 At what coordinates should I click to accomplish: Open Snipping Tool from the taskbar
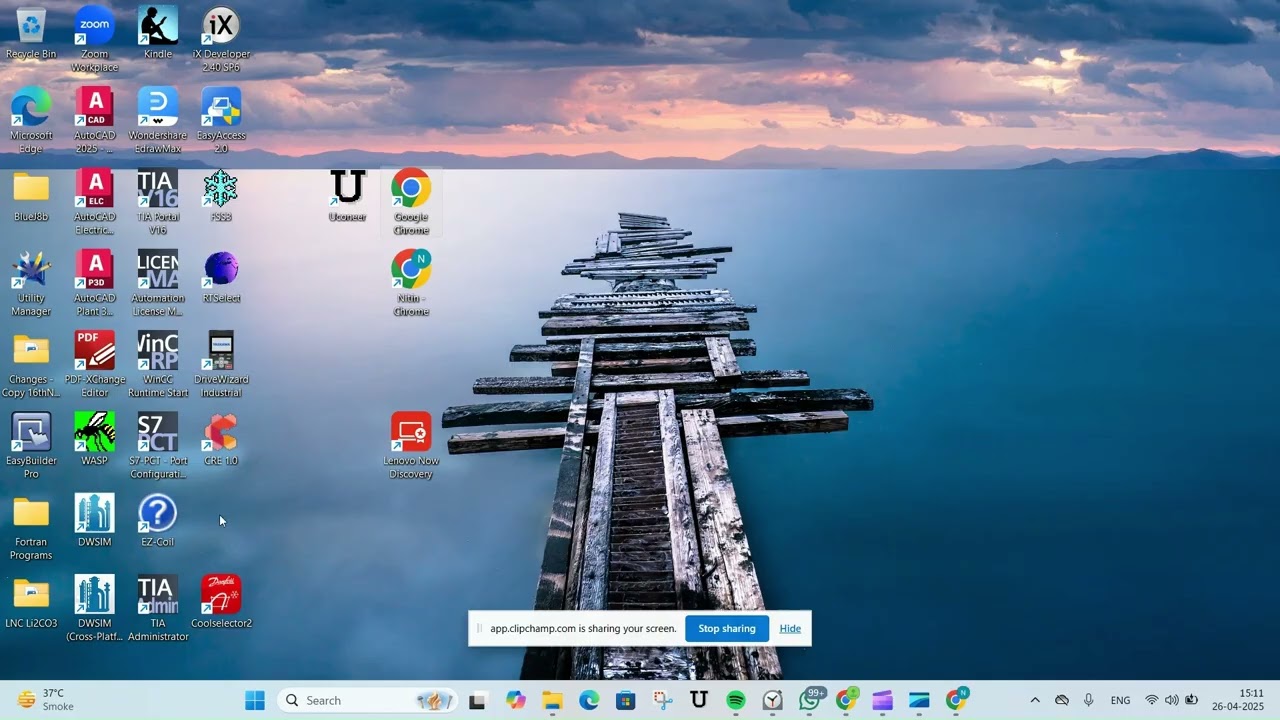point(662,700)
